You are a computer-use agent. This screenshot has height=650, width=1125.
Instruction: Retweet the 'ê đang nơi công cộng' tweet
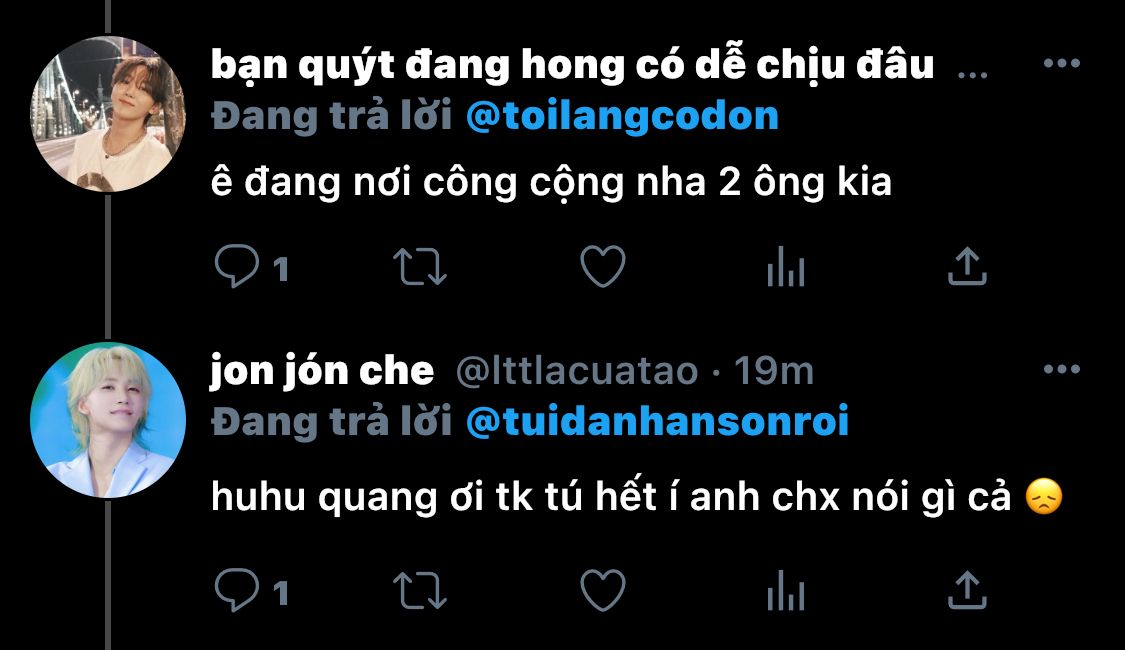420,267
